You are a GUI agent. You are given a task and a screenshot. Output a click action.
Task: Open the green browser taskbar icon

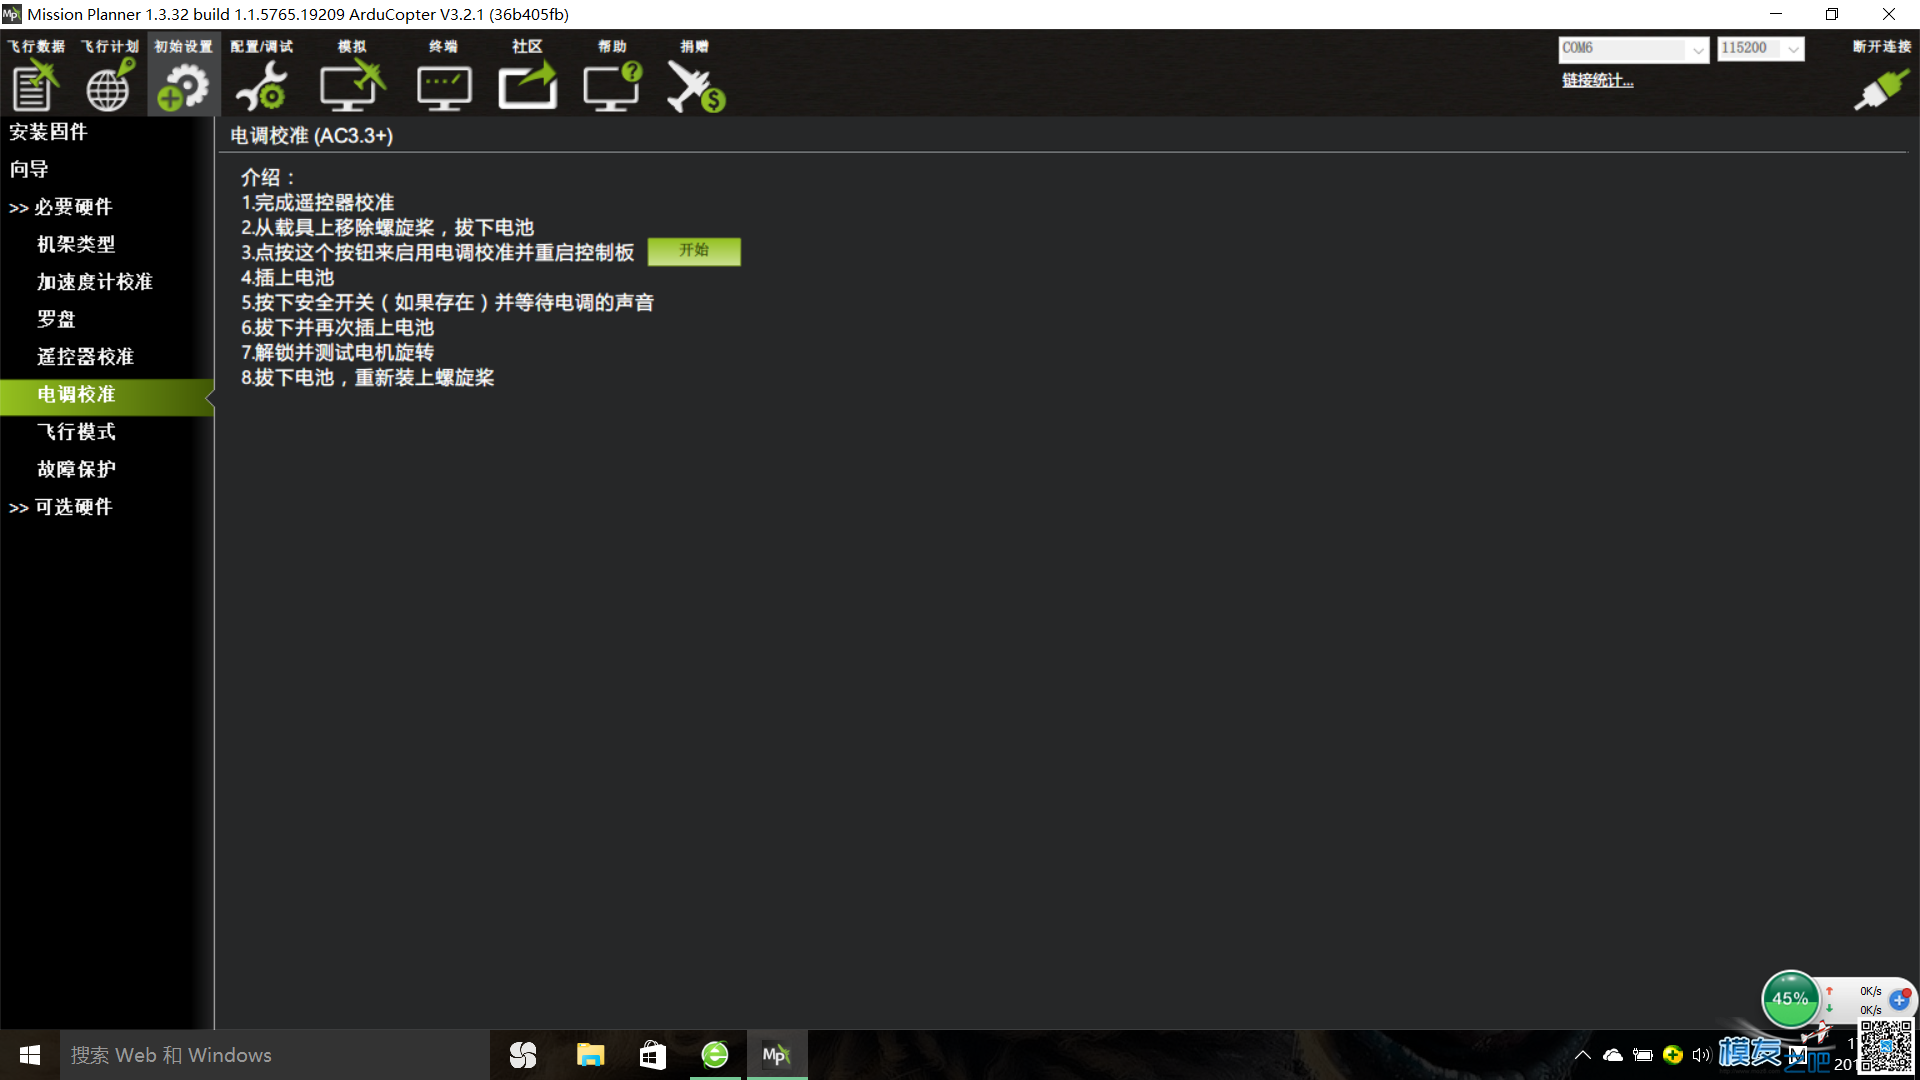715,1055
